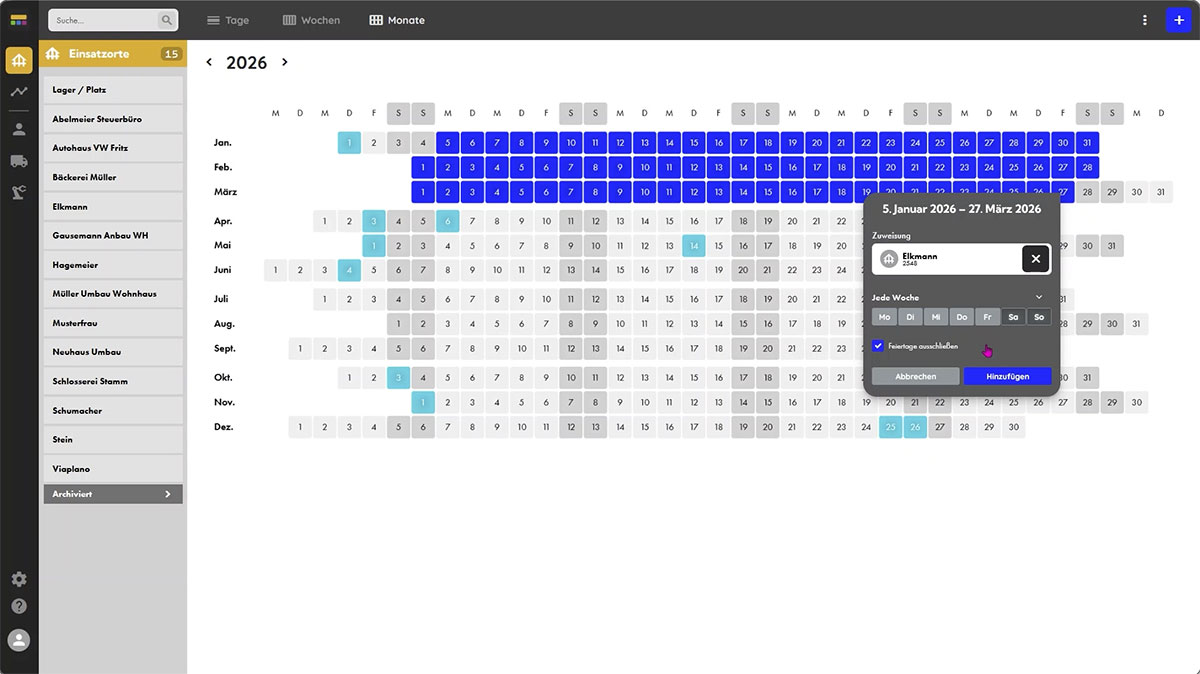Switch to the Tage view tab
1200x674 pixels.
pyautogui.click(x=227, y=20)
